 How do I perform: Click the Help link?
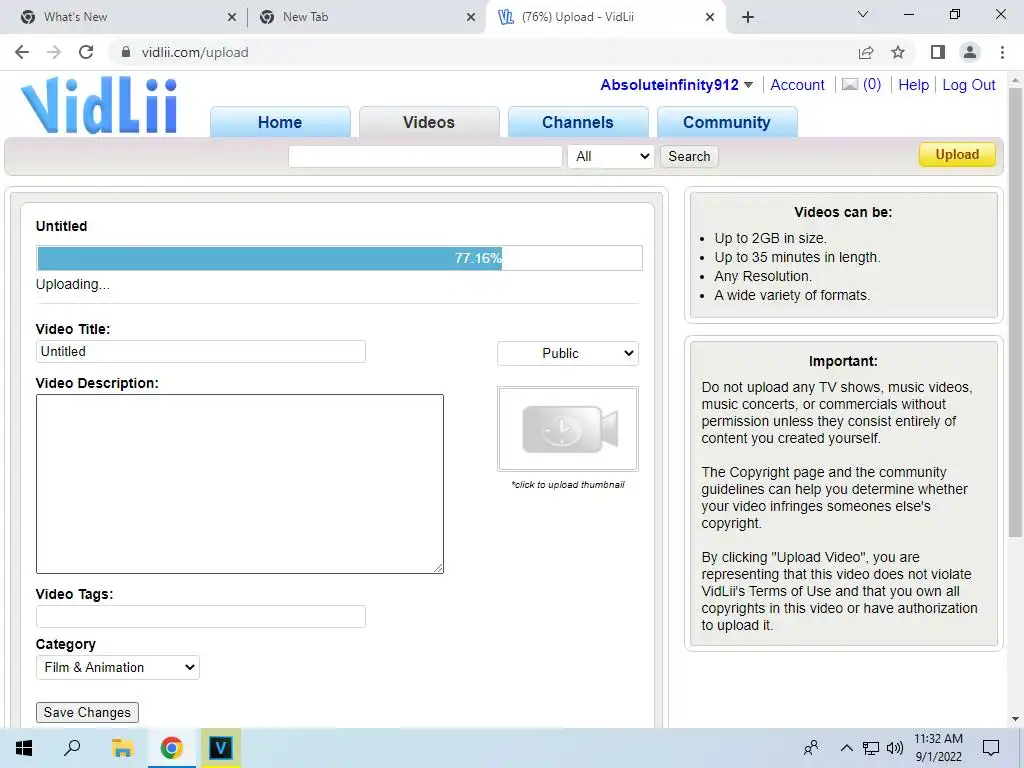coord(913,85)
